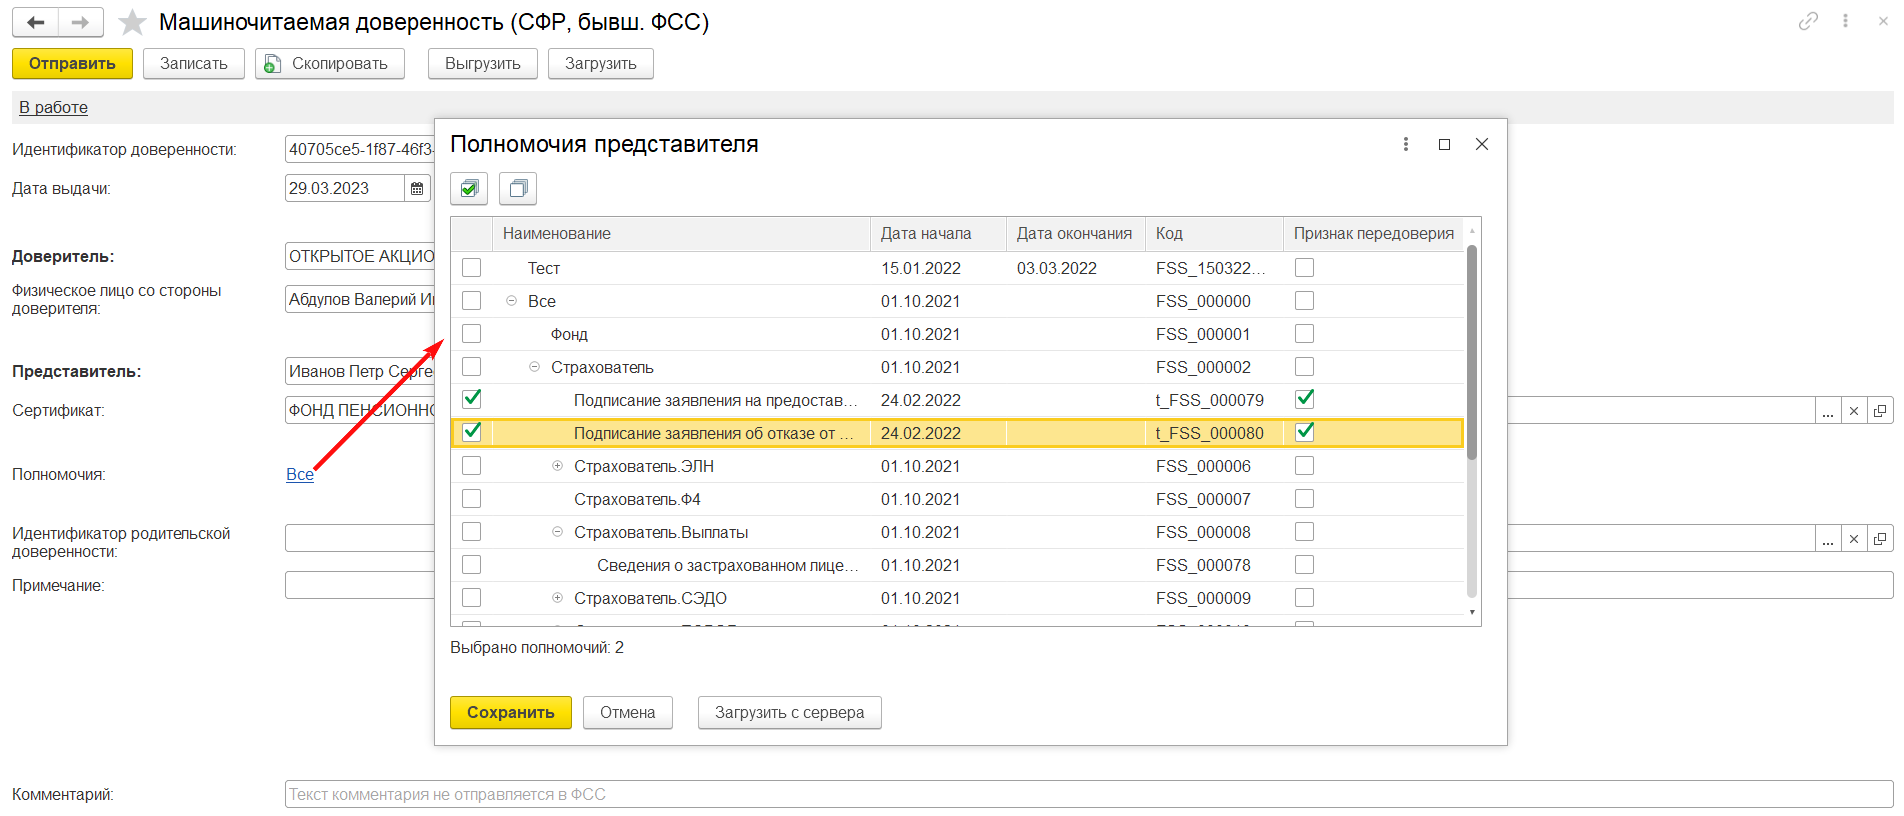1904x816 pixels.
Task: Check all permissions in the dialog toolbar
Action: 469,188
